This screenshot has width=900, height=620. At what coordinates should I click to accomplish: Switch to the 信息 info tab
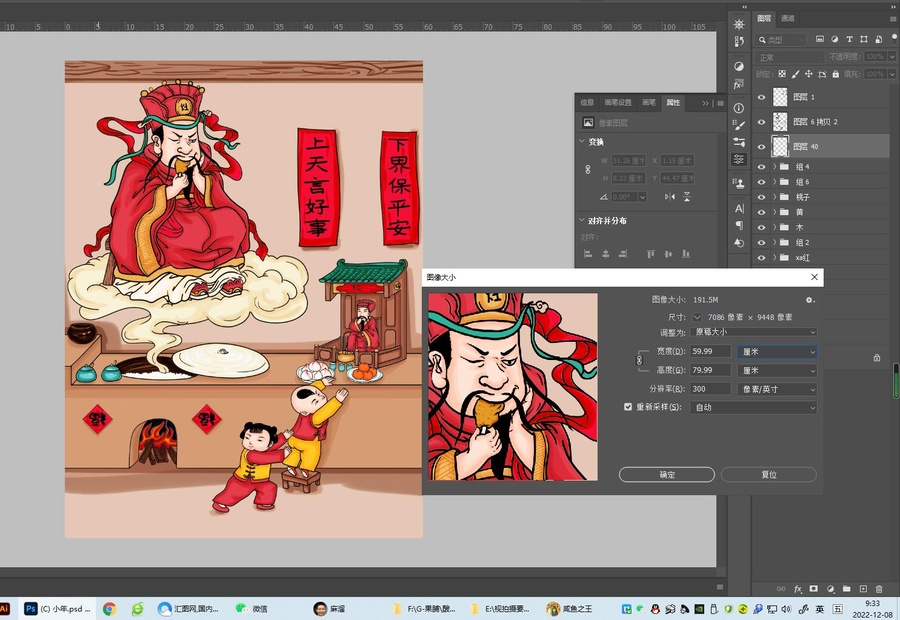587,102
